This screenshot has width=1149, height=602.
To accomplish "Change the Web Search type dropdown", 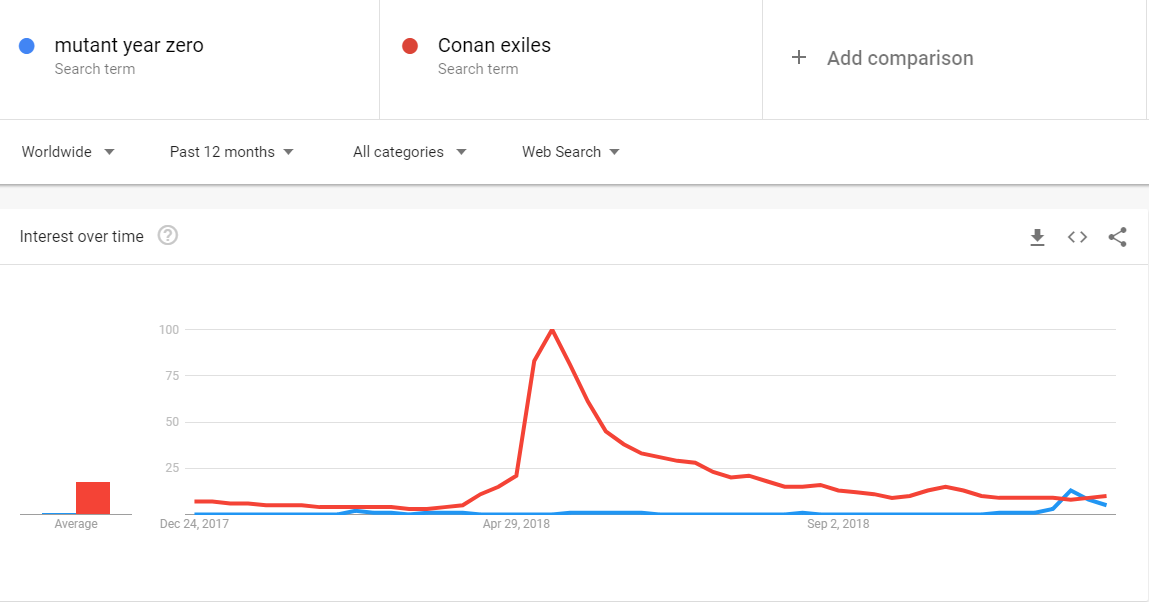I will [x=571, y=152].
